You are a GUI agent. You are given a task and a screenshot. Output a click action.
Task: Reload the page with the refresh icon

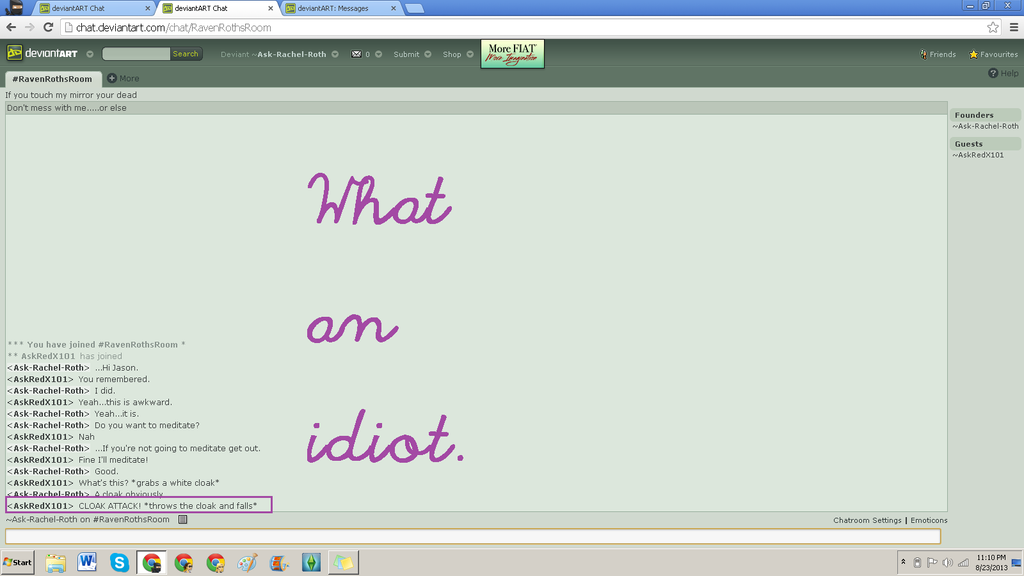coord(48,27)
